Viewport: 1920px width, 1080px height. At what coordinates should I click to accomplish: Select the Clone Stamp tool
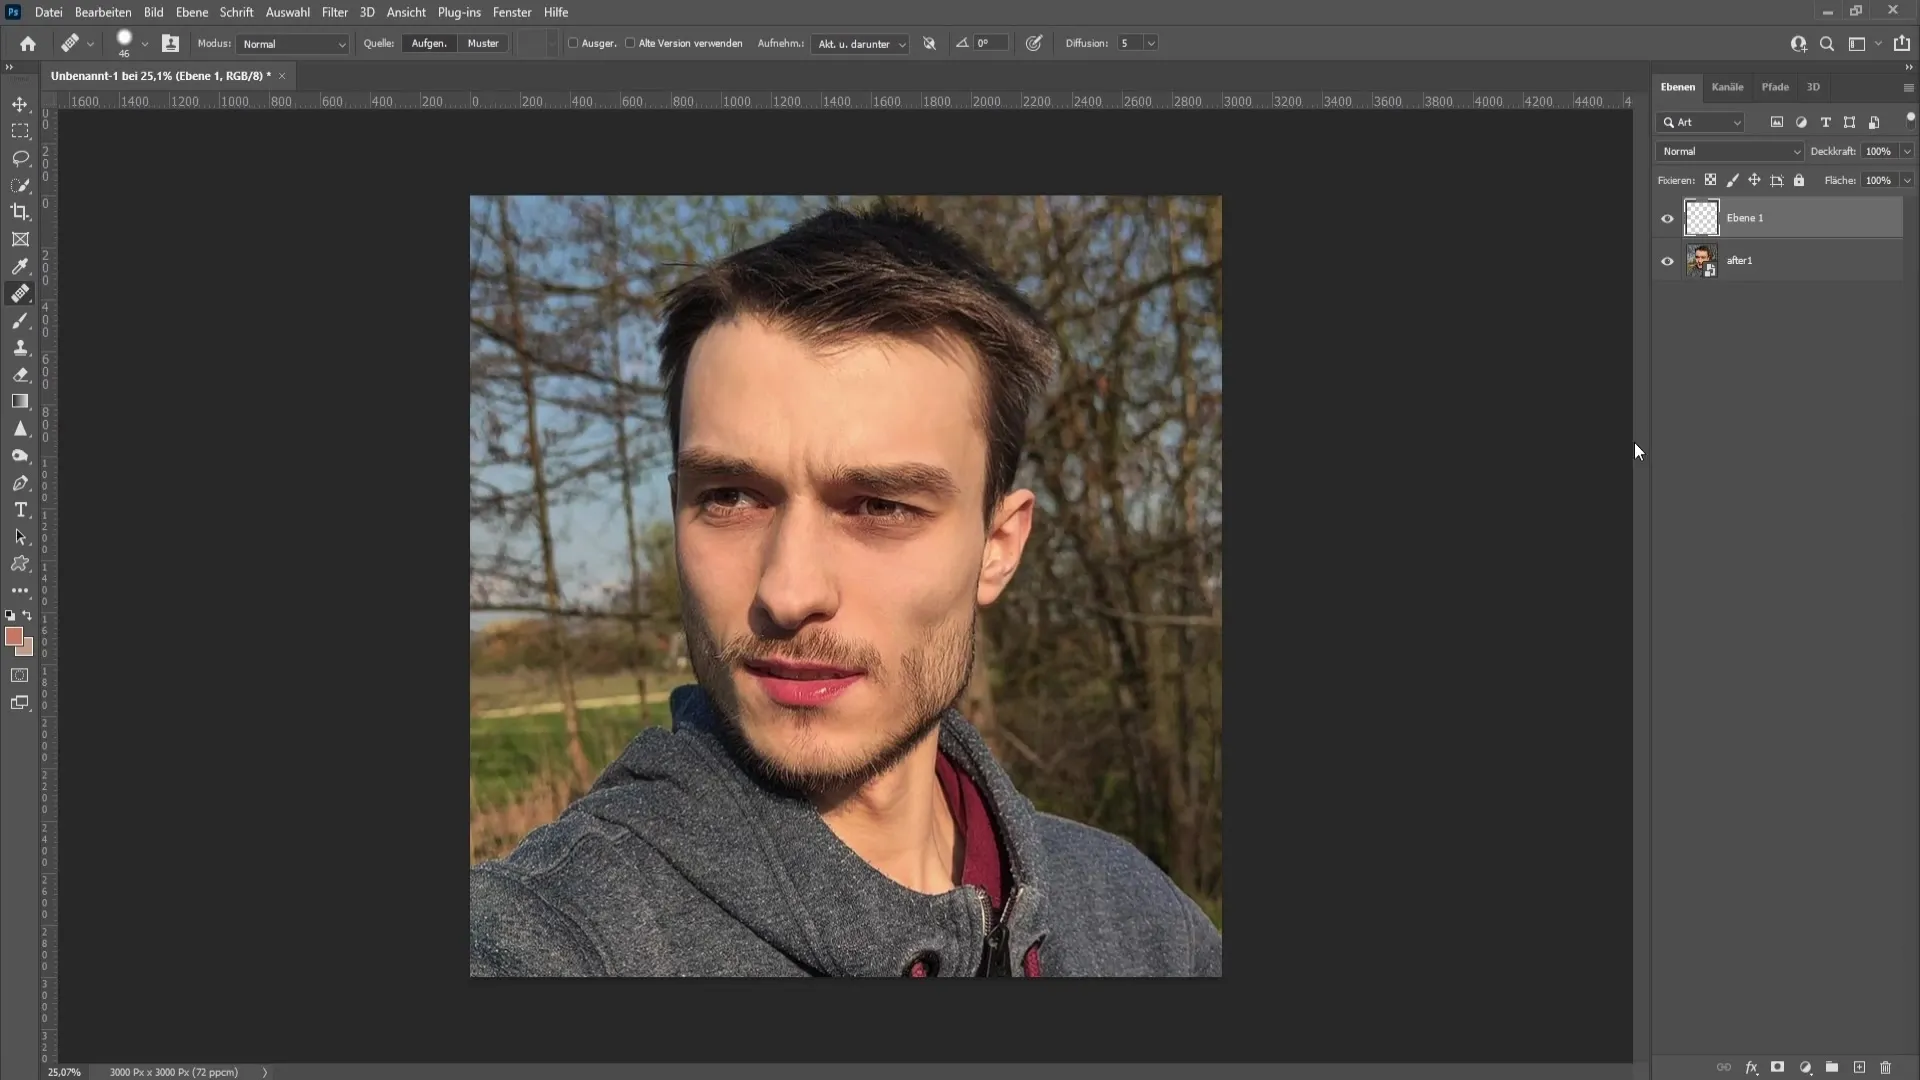[x=20, y=348]
